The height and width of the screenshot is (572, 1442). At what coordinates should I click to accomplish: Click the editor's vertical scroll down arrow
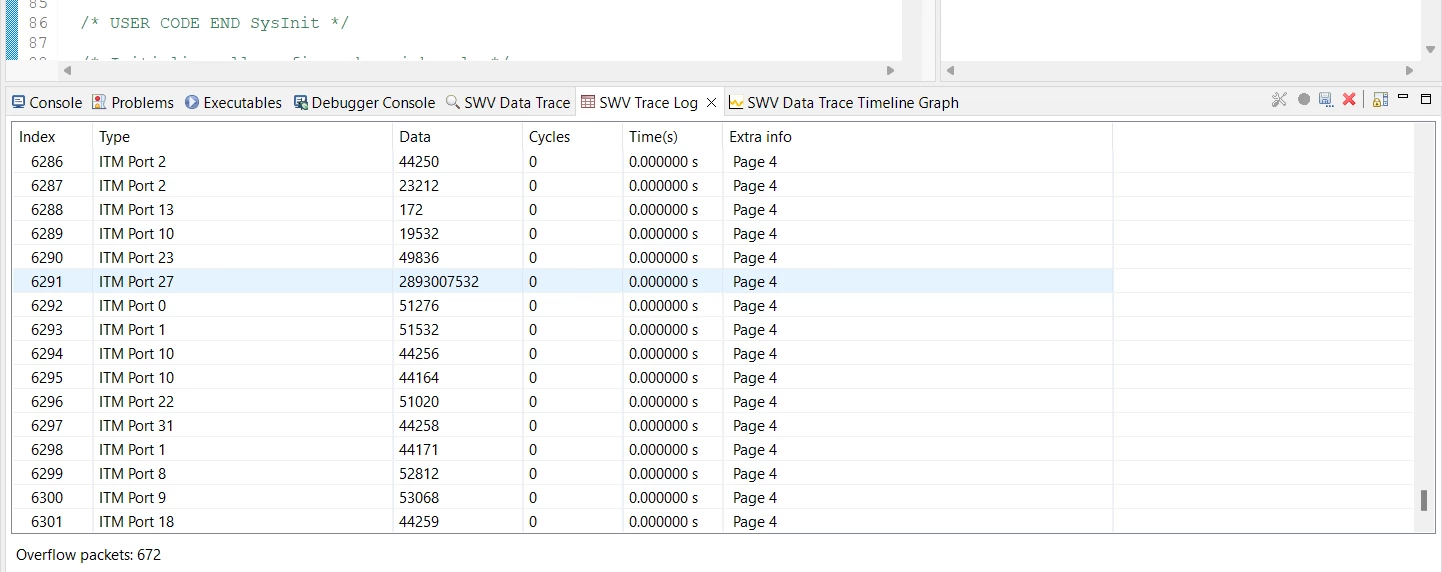[1428, 49]
